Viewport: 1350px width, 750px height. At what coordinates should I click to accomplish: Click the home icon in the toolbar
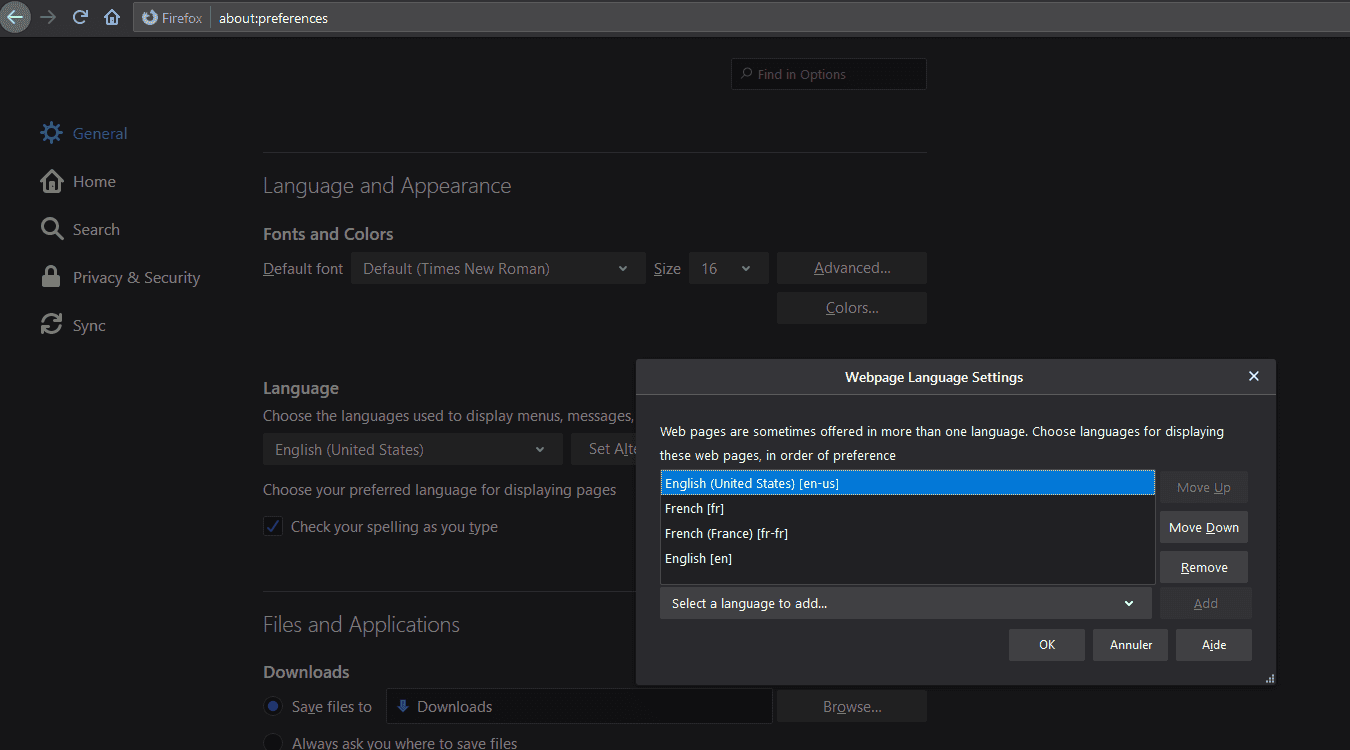click(x=112, y=18)
